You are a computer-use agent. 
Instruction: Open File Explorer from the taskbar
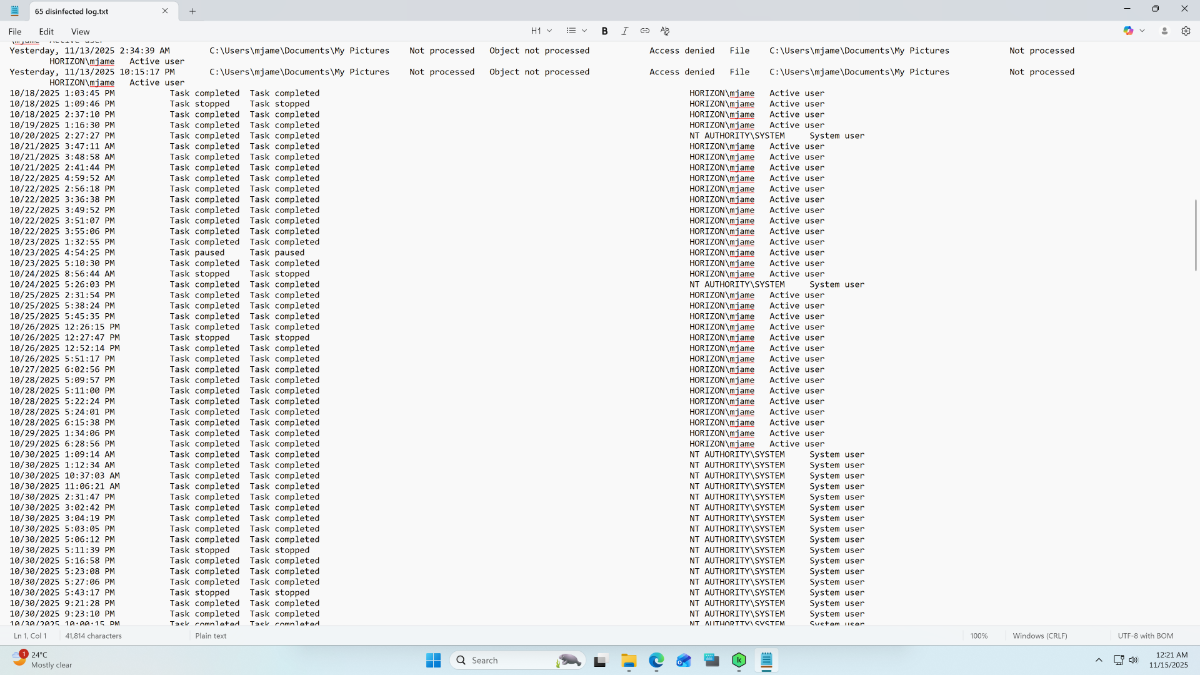629,660
